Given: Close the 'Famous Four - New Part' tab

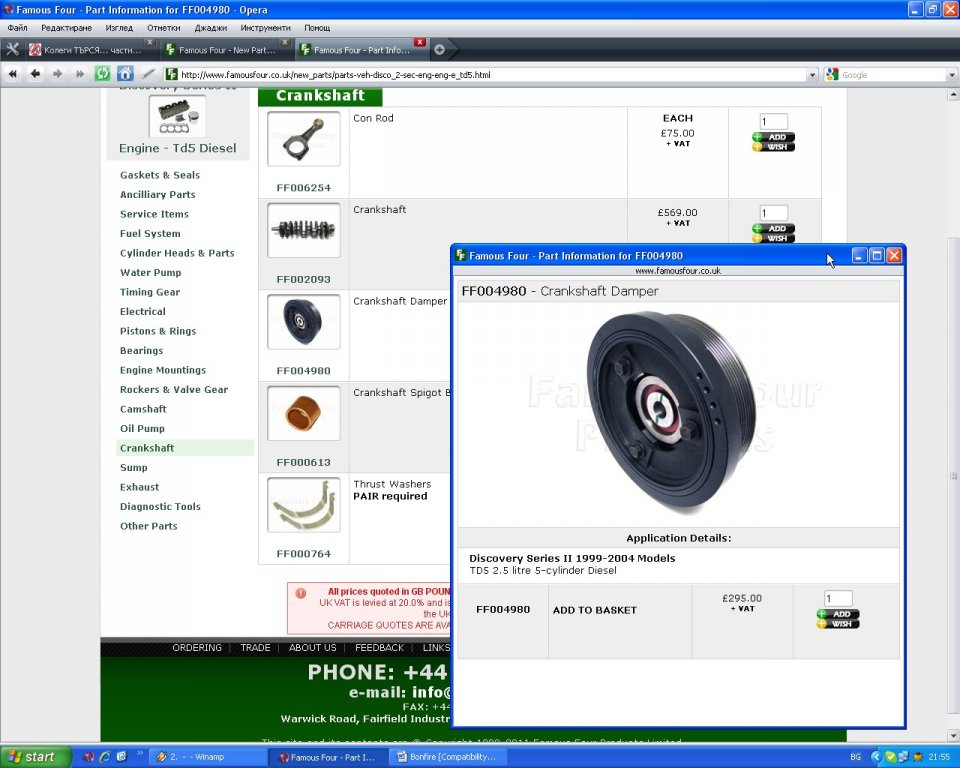Looking at the screenshot, I should pyautogui.click(x=285, y=42).
